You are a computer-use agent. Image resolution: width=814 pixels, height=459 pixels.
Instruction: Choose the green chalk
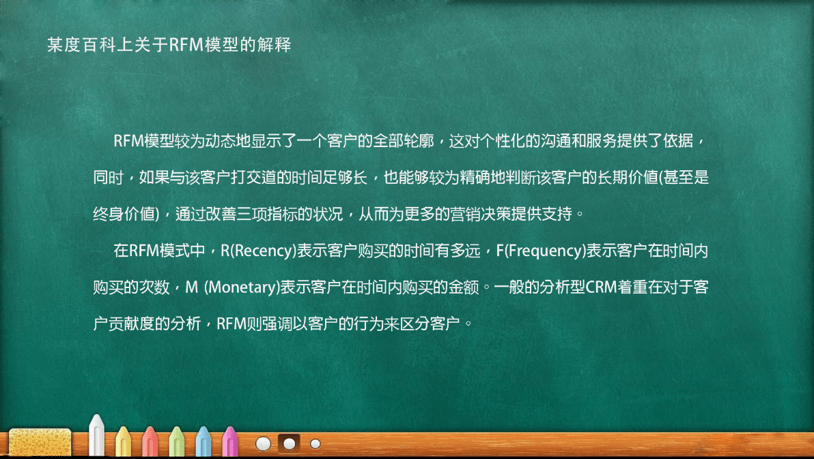pos(177,441)
